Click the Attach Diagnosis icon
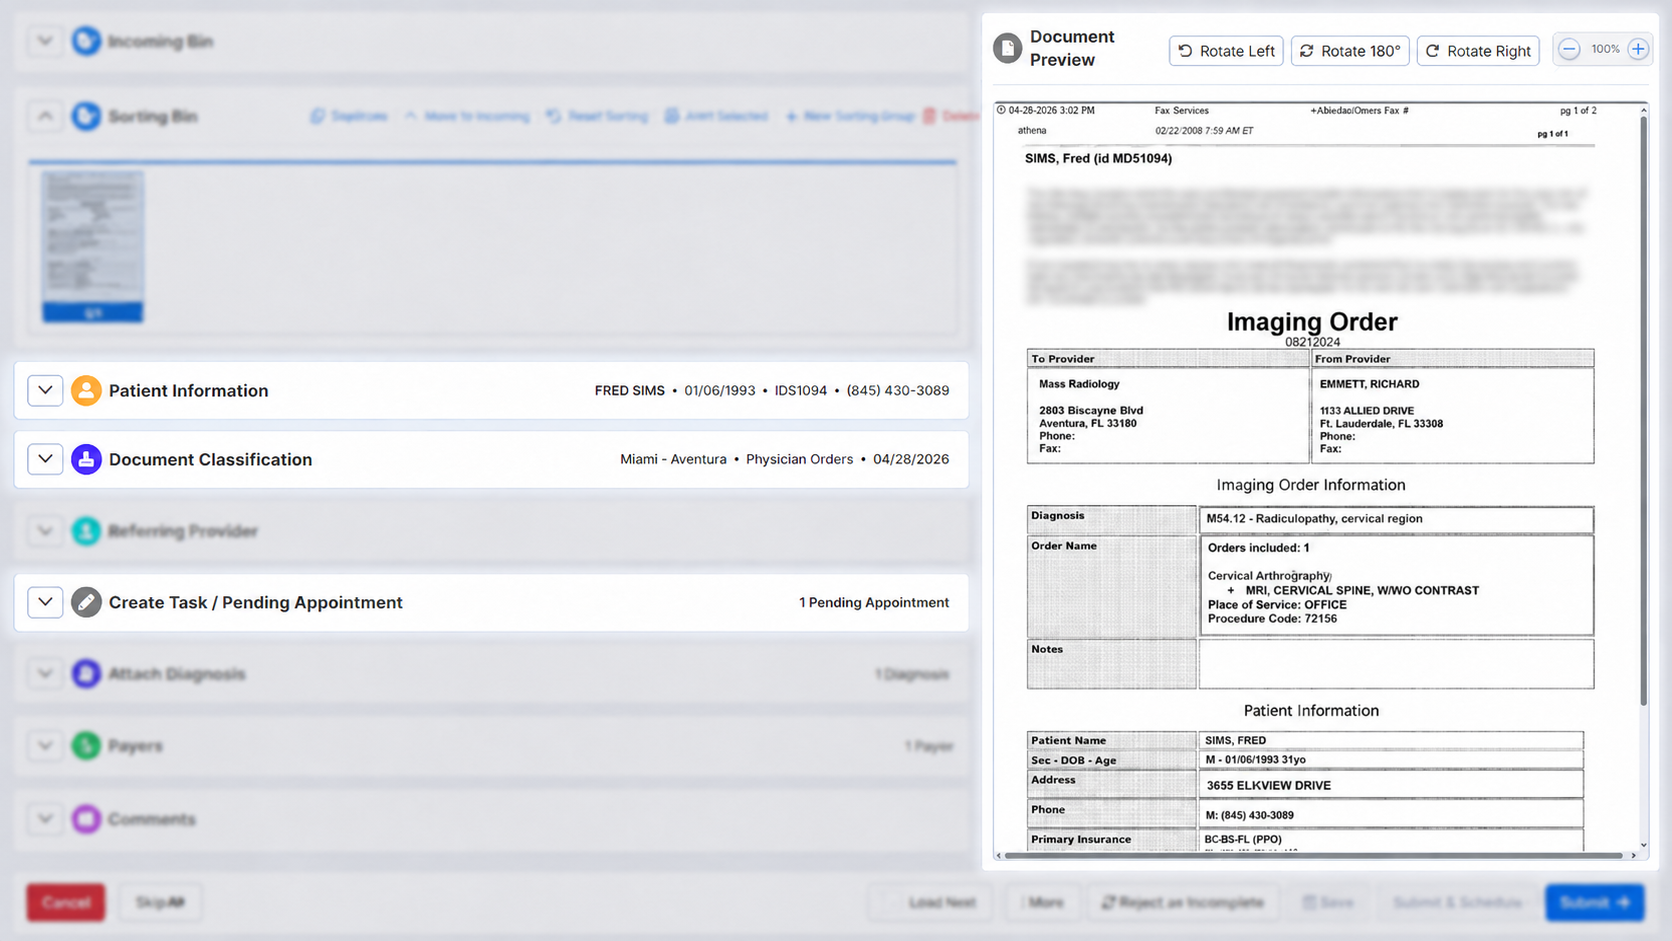The image size is (1672, 941). (x=86, y=674)
